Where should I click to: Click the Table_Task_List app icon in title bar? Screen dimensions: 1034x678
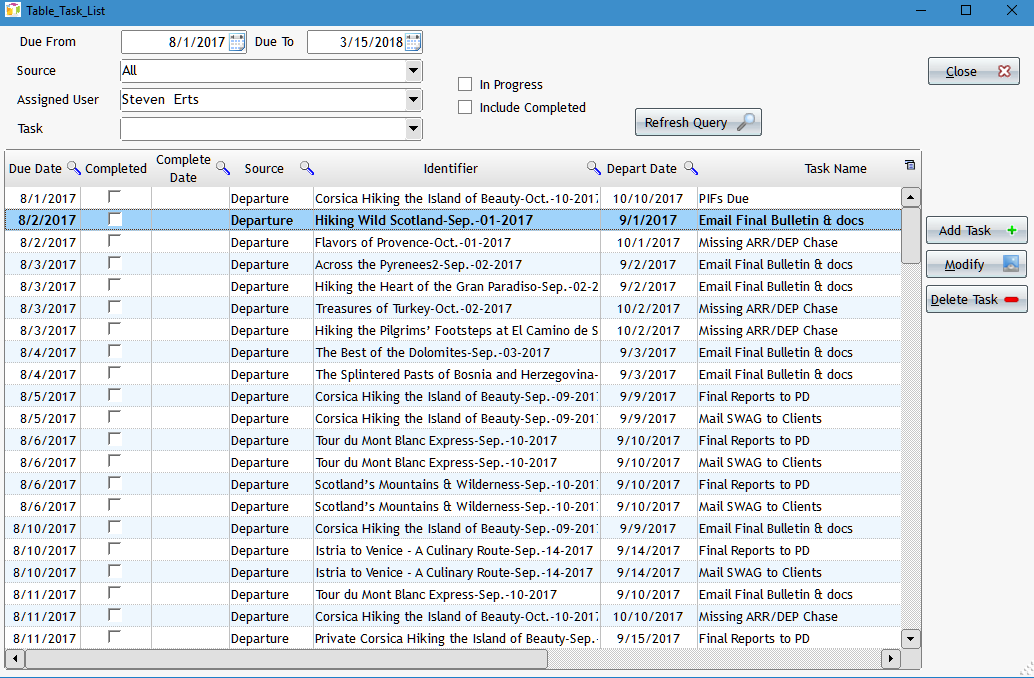[x=13, y=11]
